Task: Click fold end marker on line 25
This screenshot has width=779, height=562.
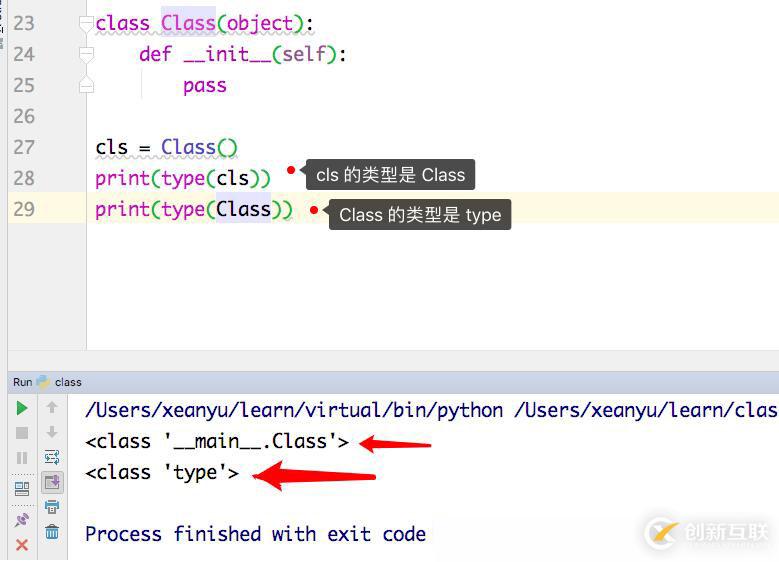Action: tap(86, 85)
